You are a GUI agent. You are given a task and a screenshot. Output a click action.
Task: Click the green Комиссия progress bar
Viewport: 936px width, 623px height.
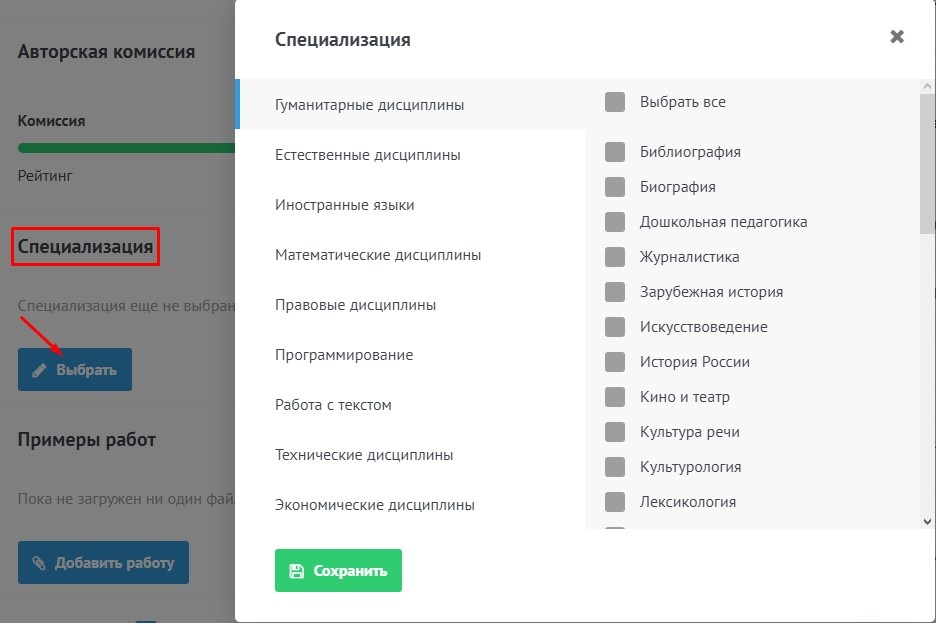click(x=125, y=148)
